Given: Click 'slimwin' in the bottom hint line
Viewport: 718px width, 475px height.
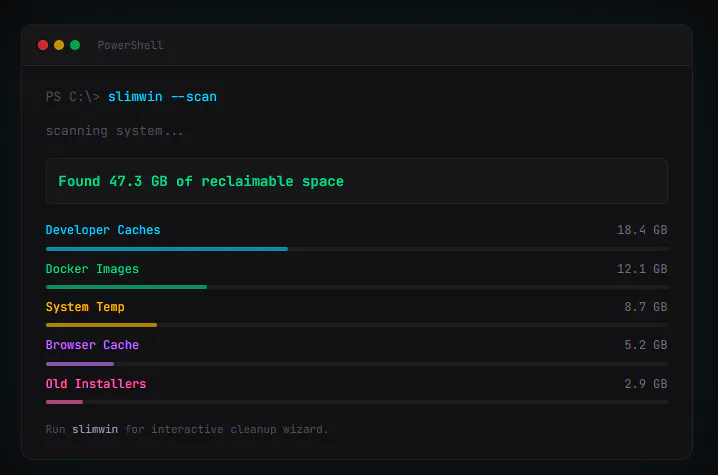Looking at the screenshot, I should [95, 429].
